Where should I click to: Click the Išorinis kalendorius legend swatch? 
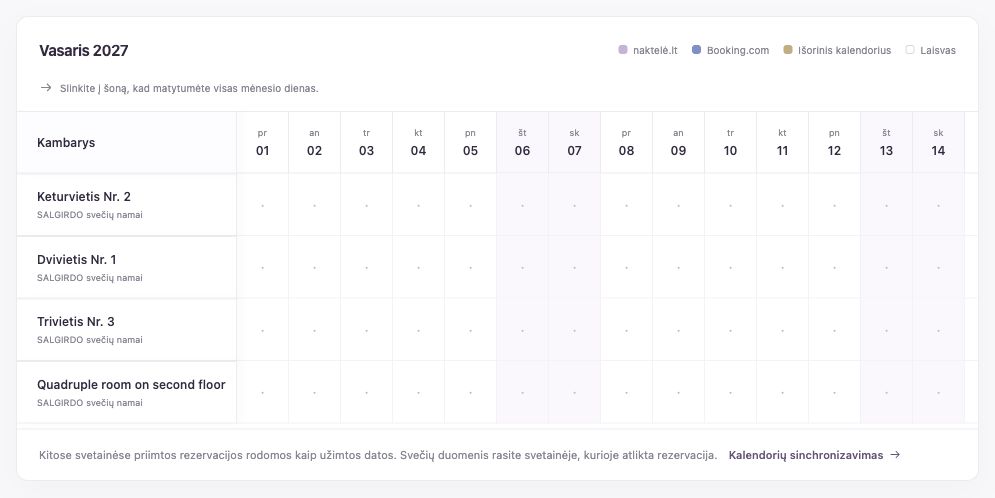(787, 49)
